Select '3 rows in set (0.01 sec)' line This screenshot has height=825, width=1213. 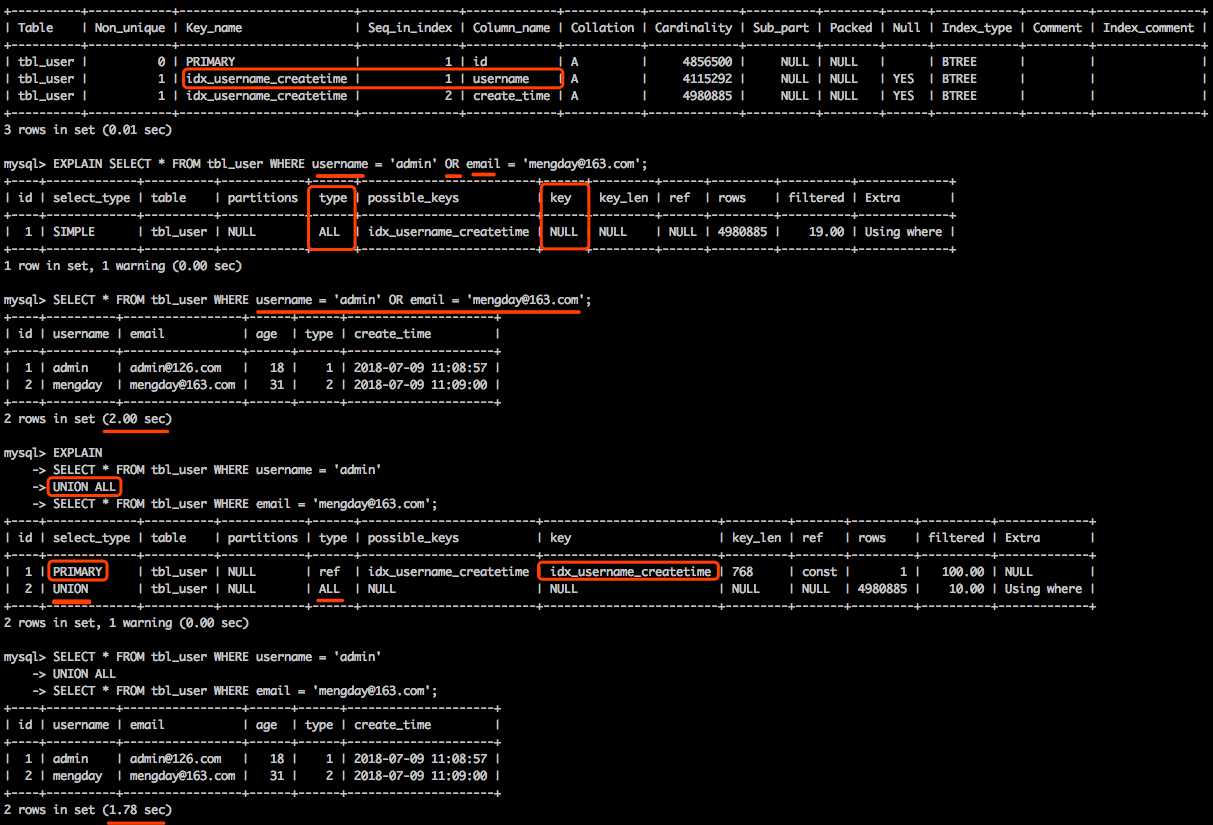click(88, 130)
